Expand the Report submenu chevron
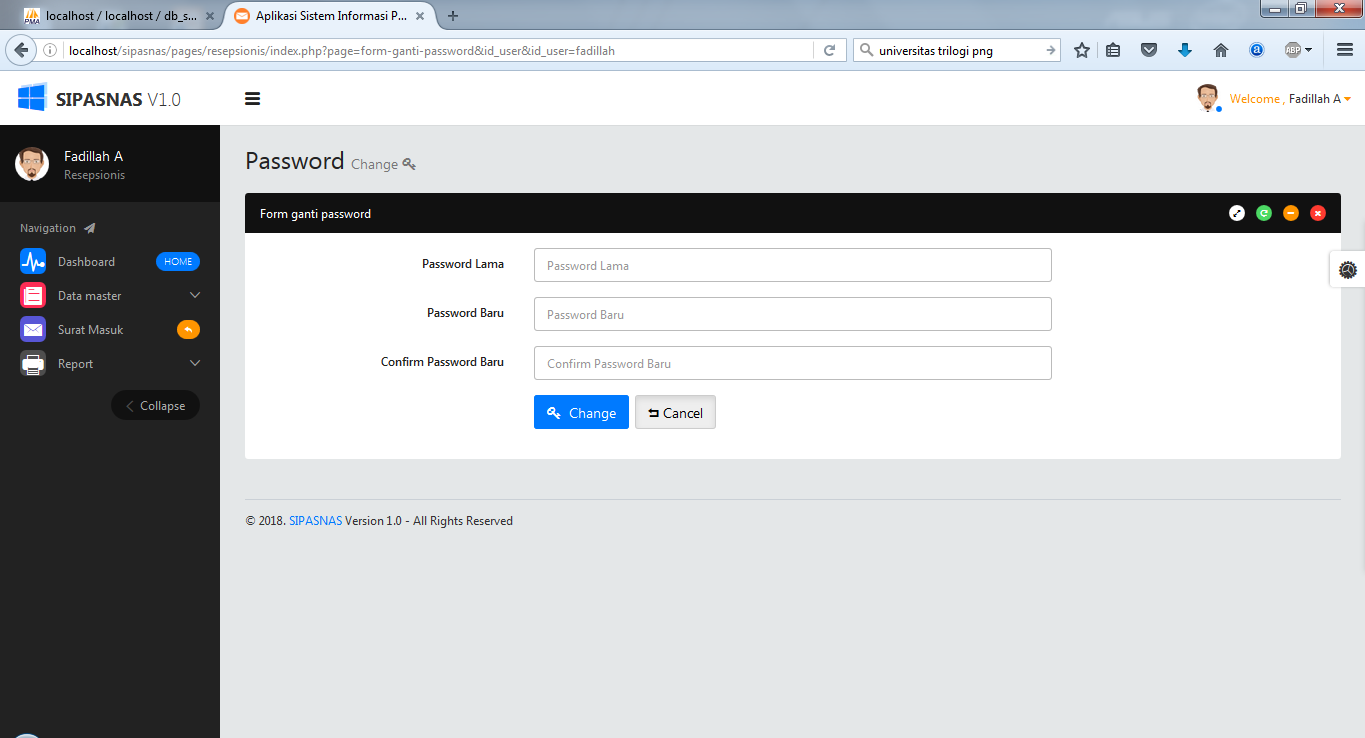1365x738 pixels. pos(195,363)
